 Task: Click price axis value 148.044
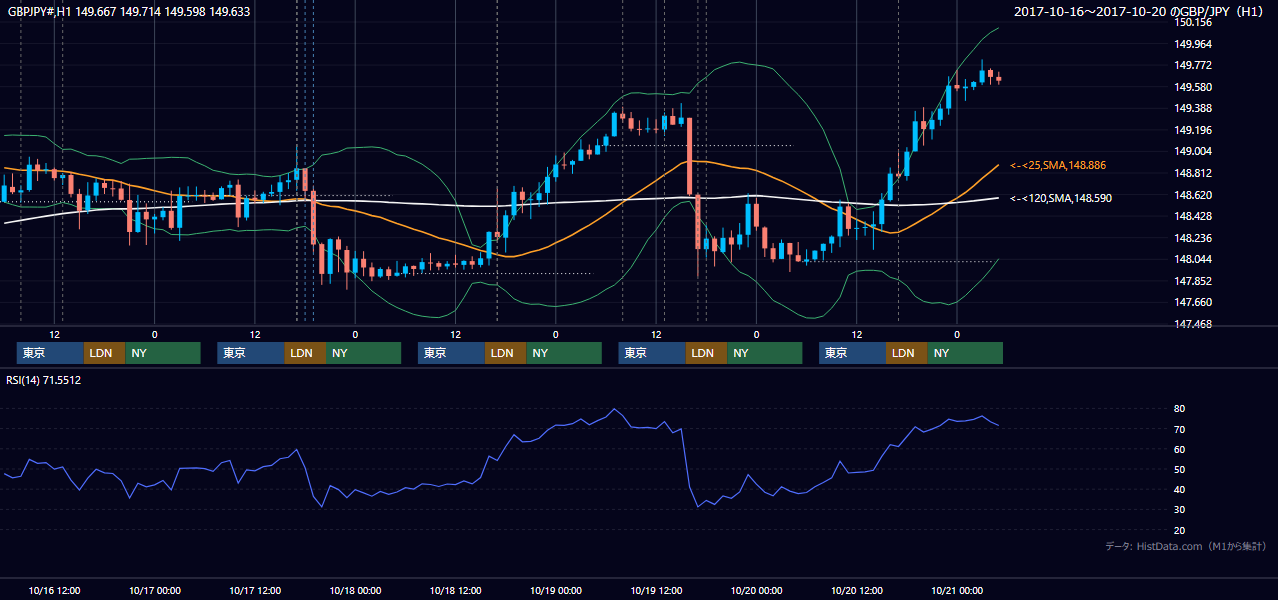pyautogui.click(x=1192, y=259)
